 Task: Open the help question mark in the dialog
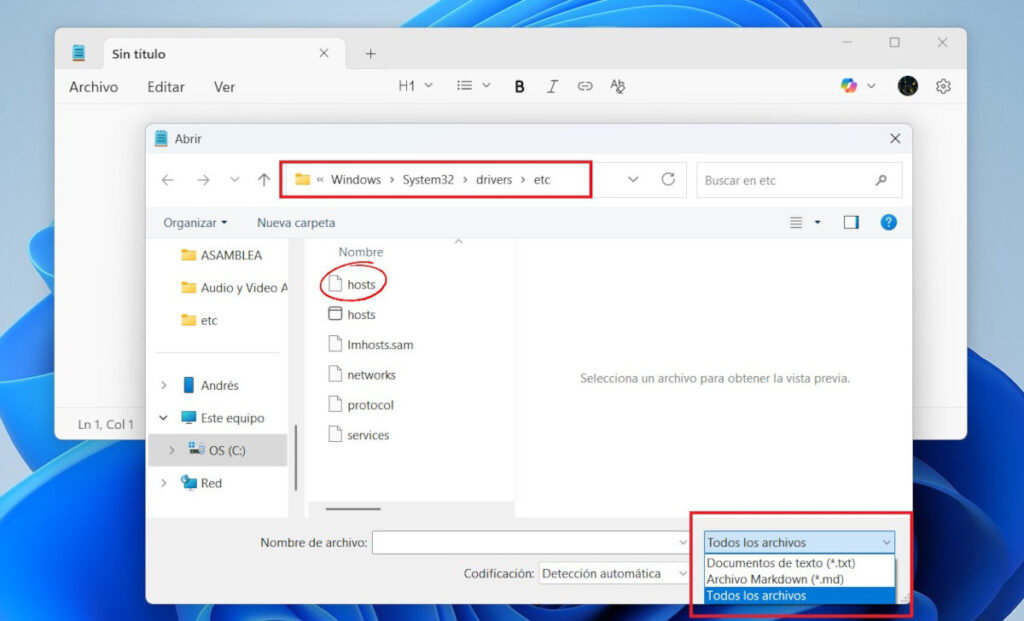tap(888, 222)
